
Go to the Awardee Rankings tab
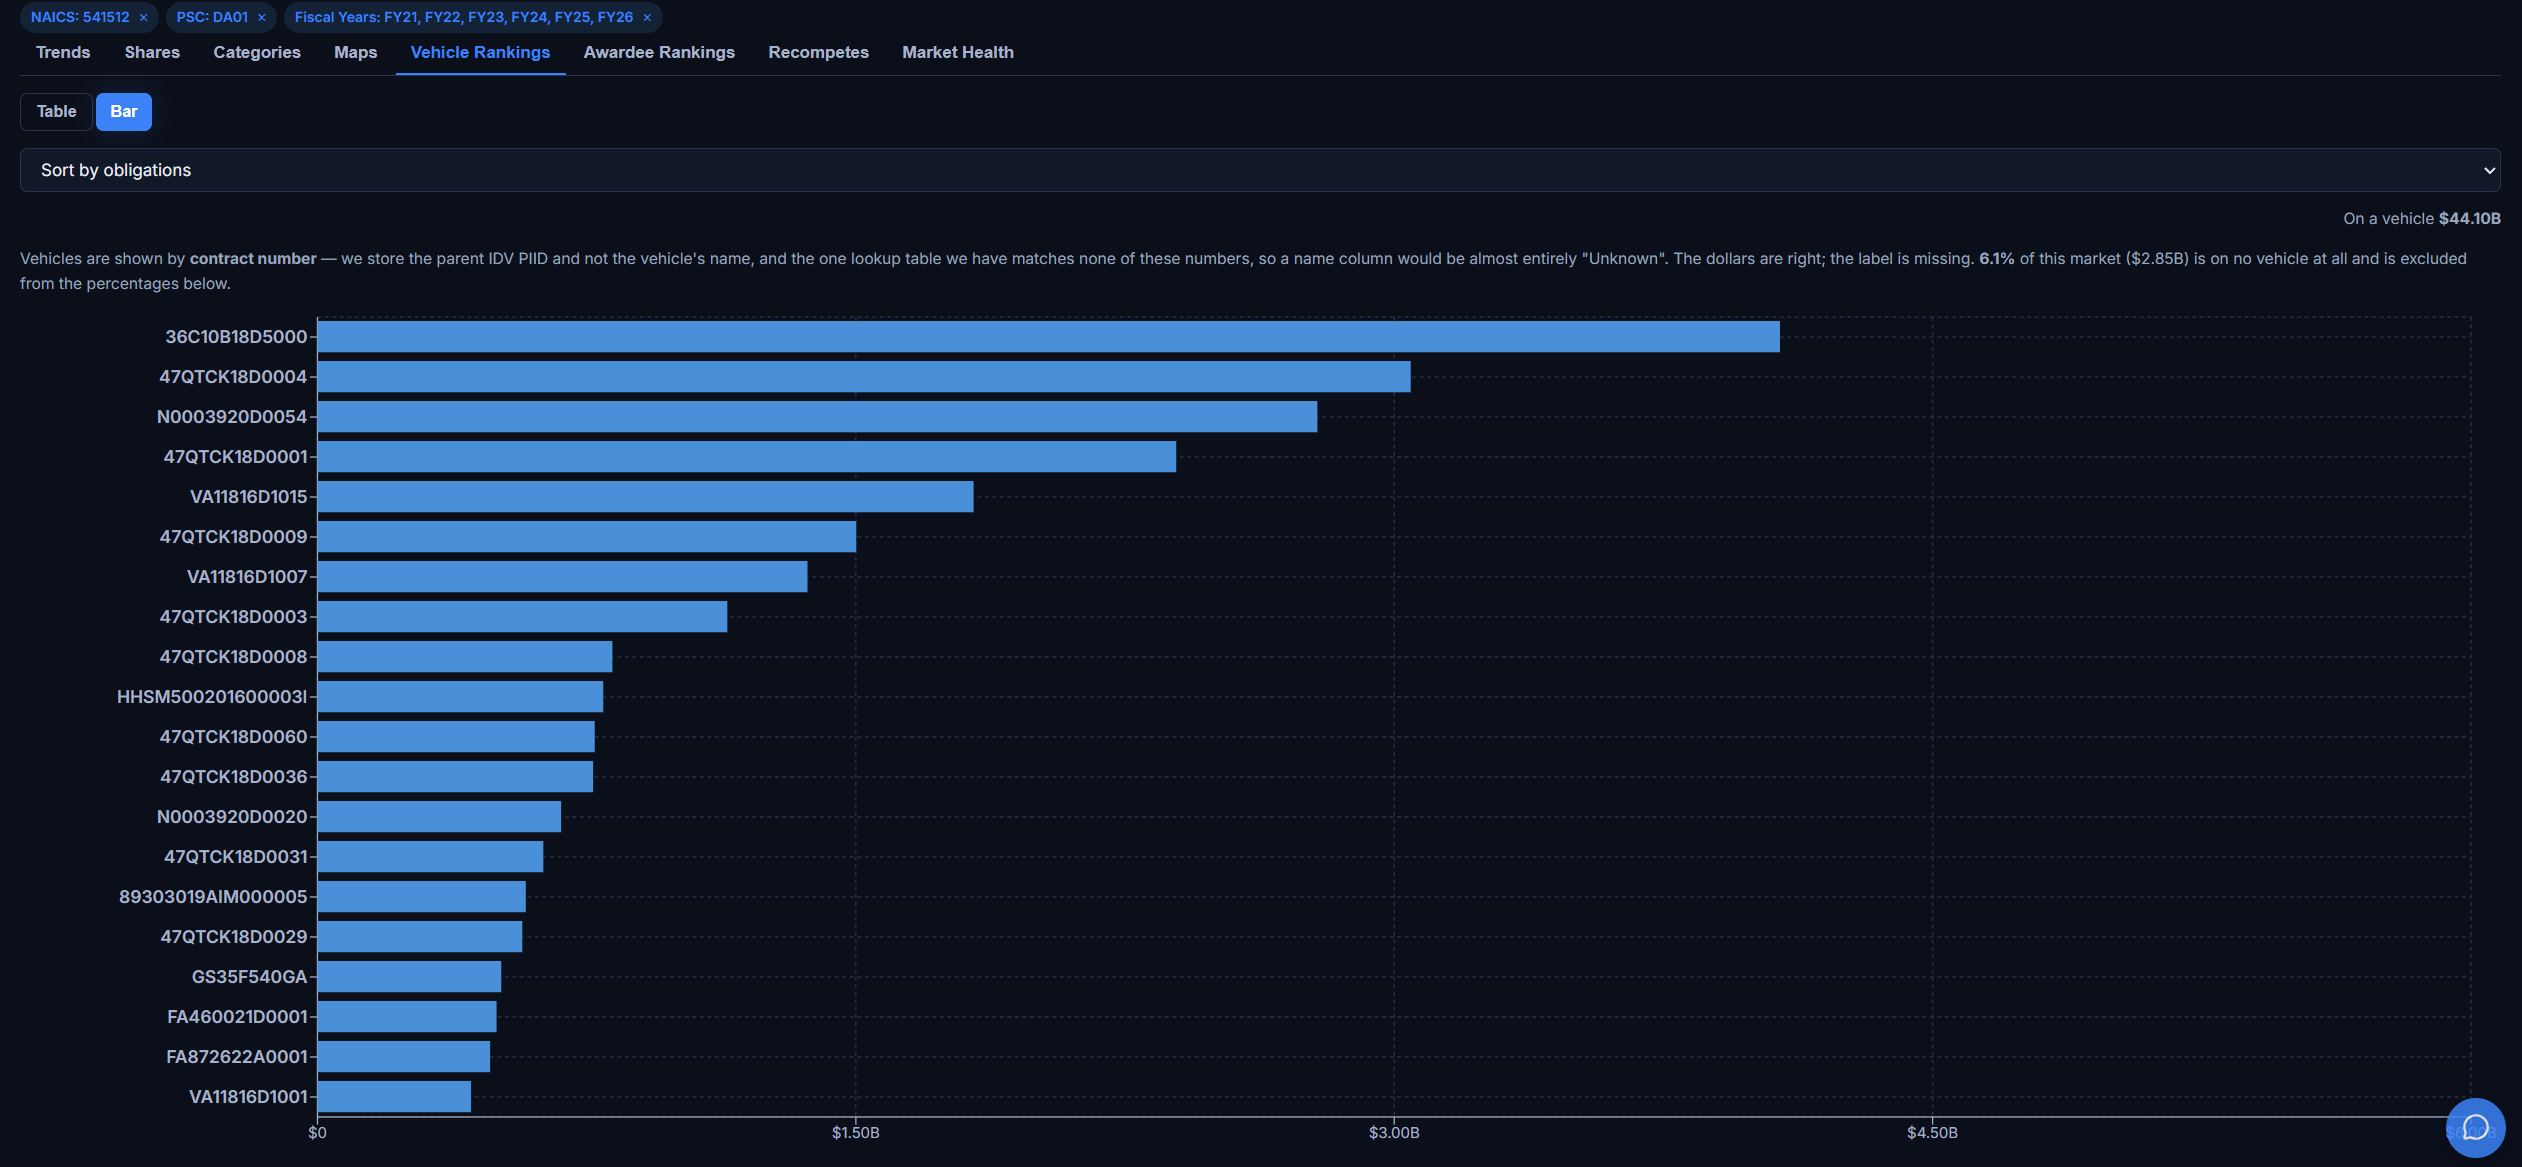pos(659,52)
